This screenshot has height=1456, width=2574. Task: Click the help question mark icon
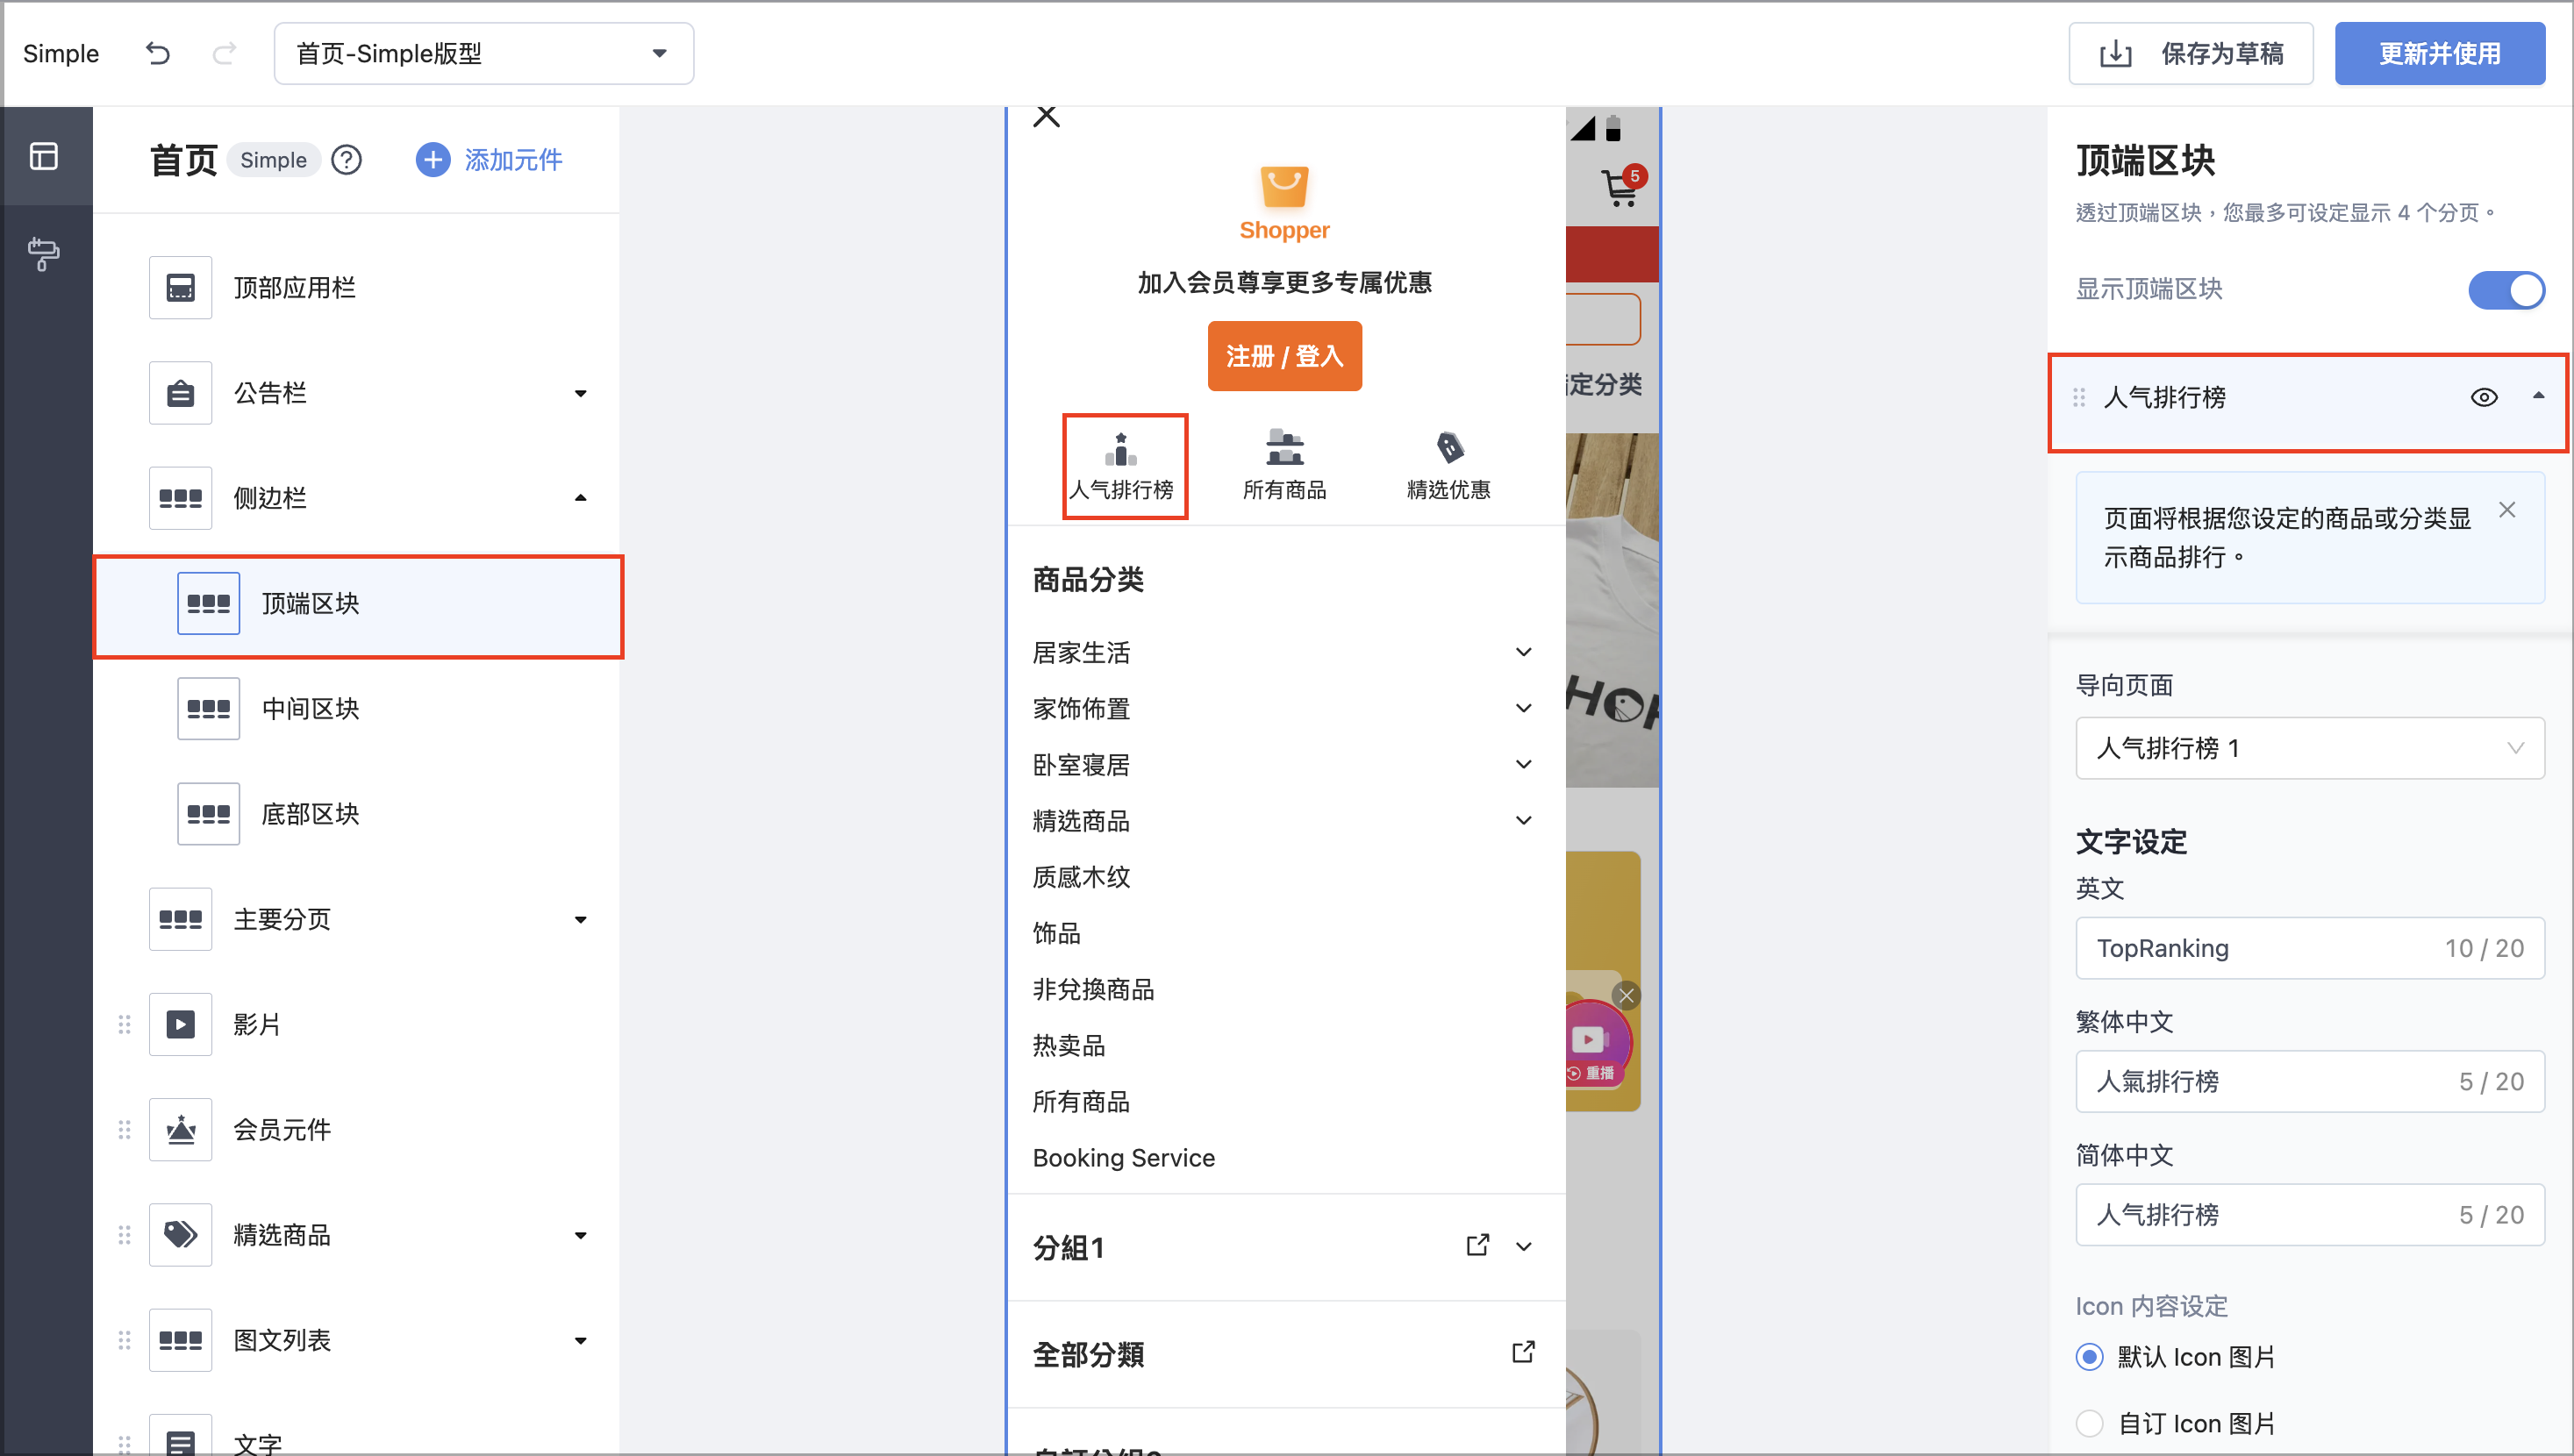346,160
